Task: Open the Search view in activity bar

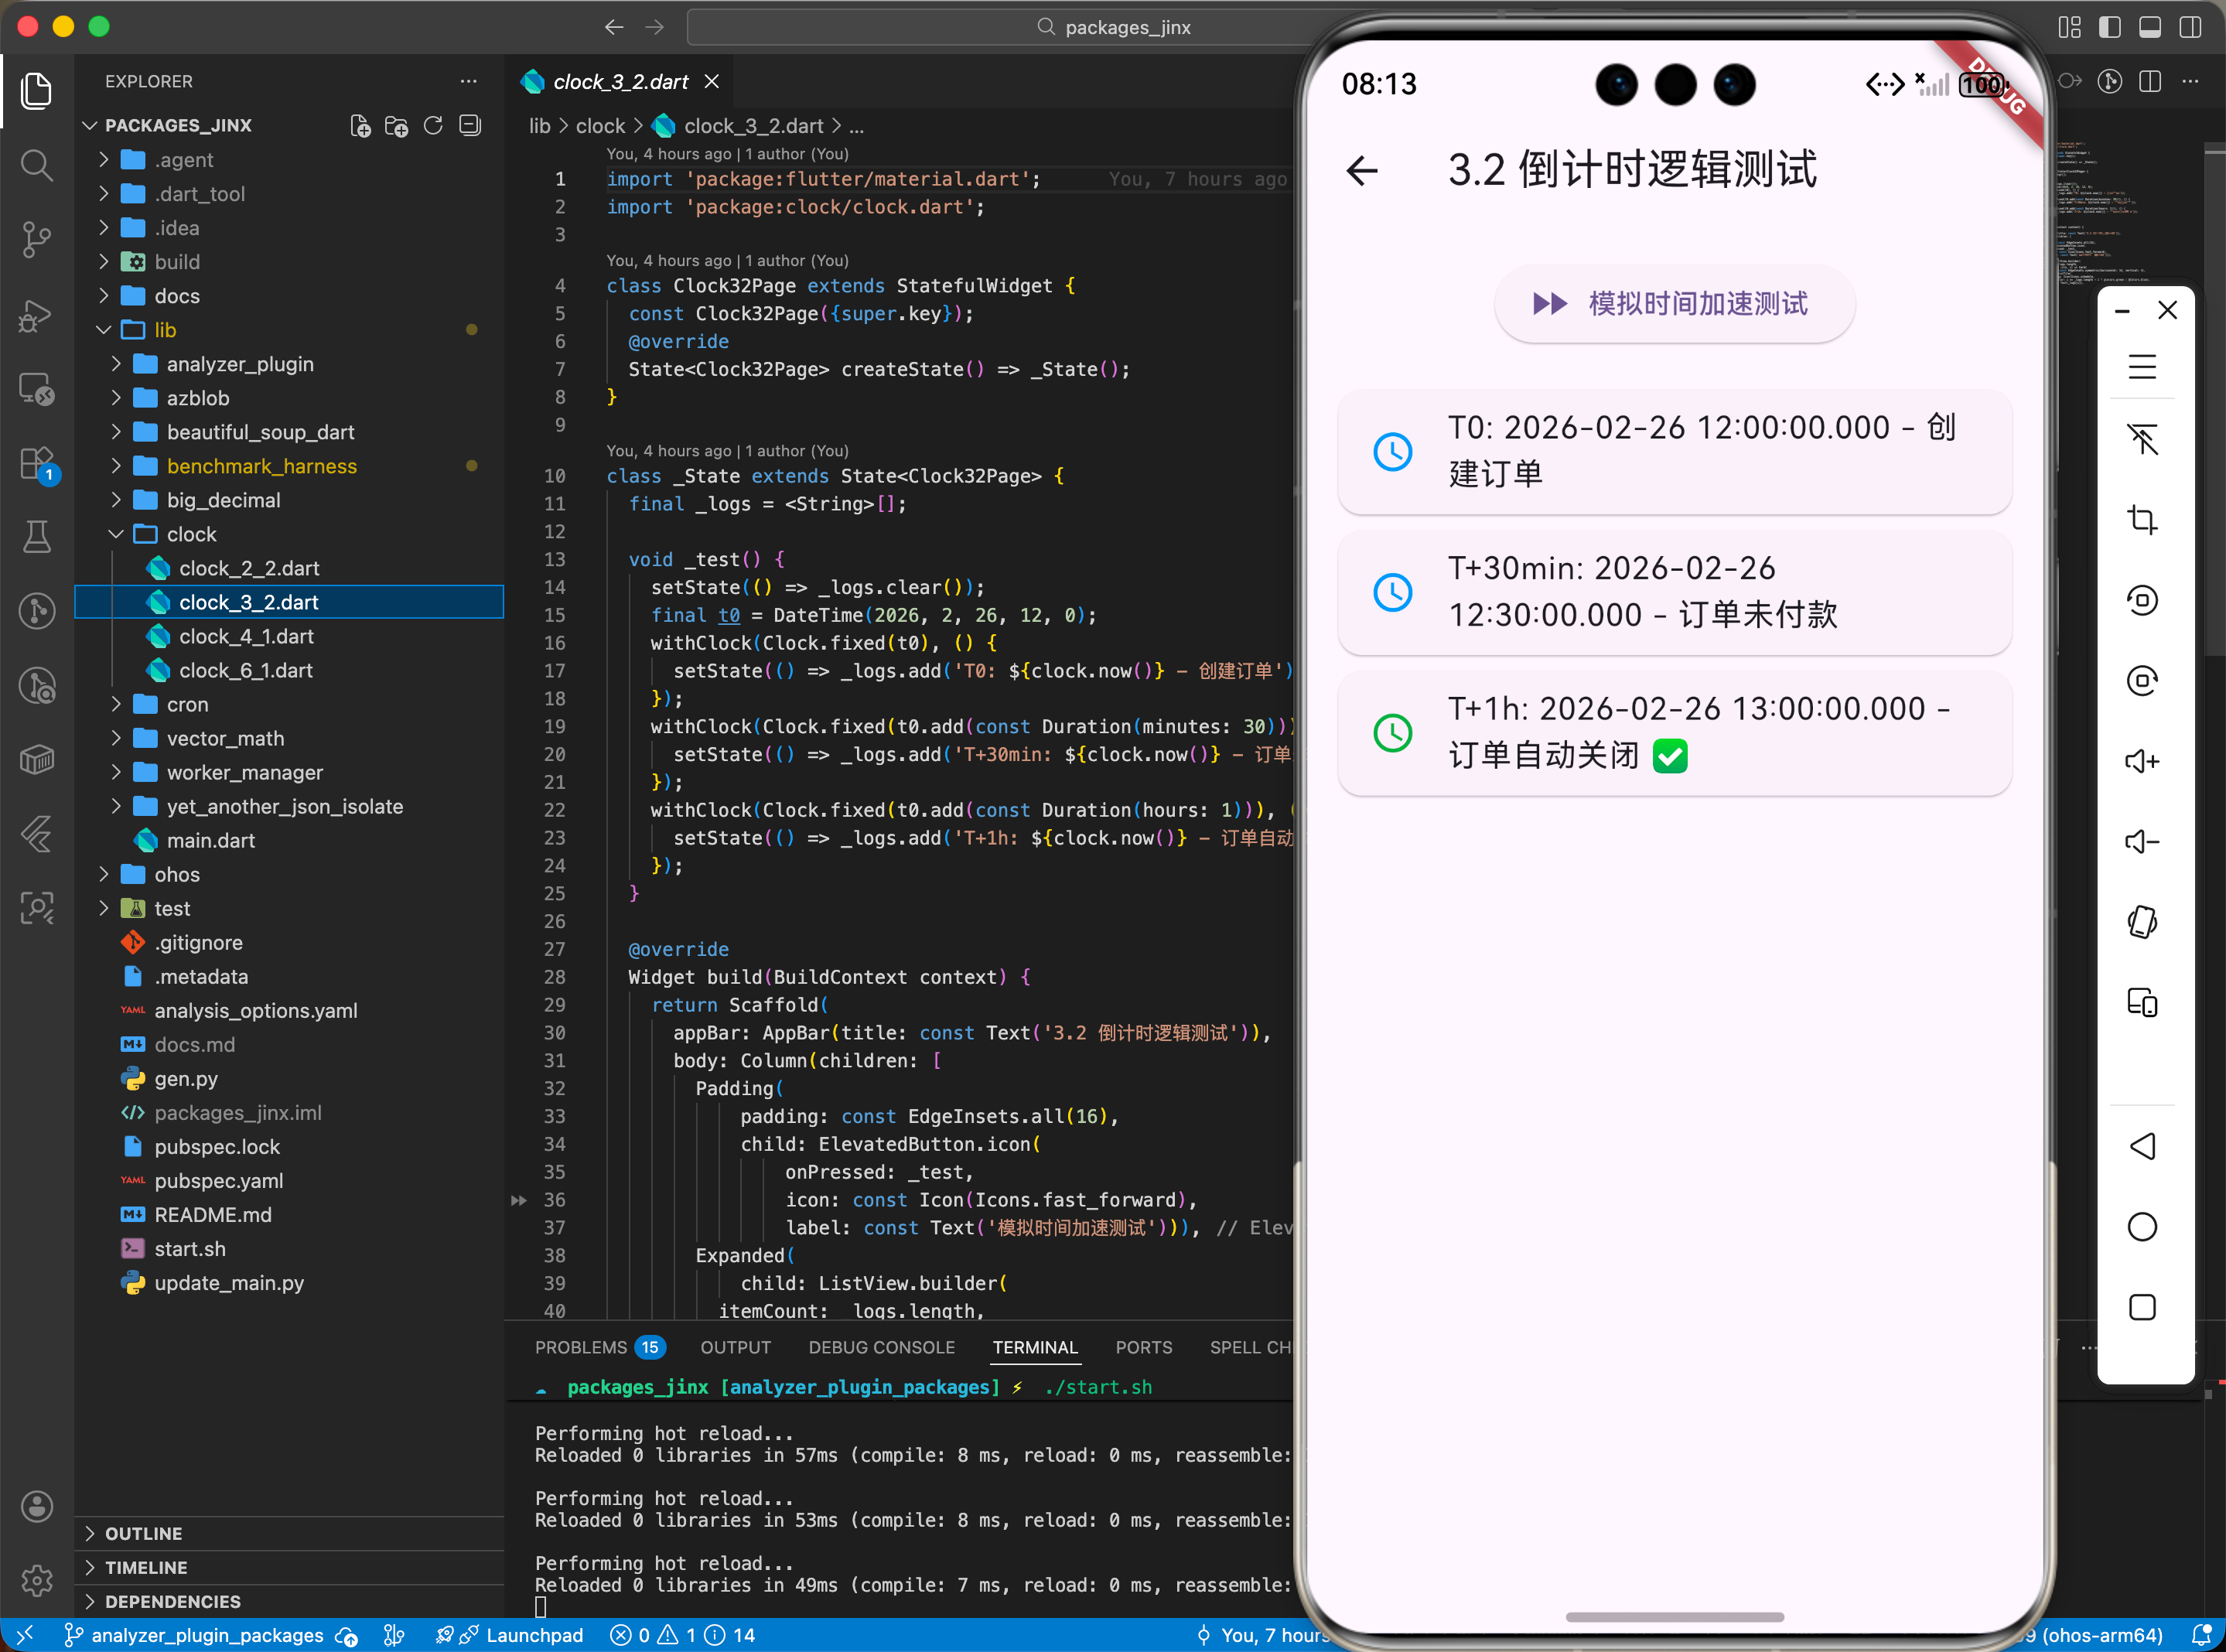Action: tap(37, 164)
